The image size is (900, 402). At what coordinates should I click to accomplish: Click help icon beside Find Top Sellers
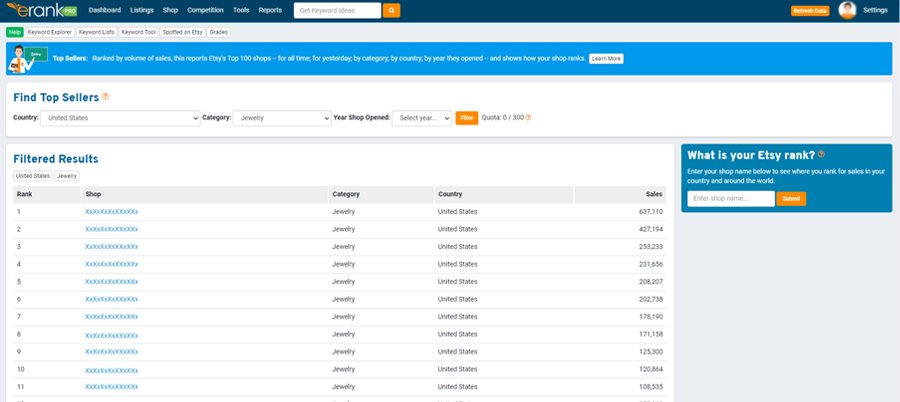pyautogui.click(x=106, y=96)
